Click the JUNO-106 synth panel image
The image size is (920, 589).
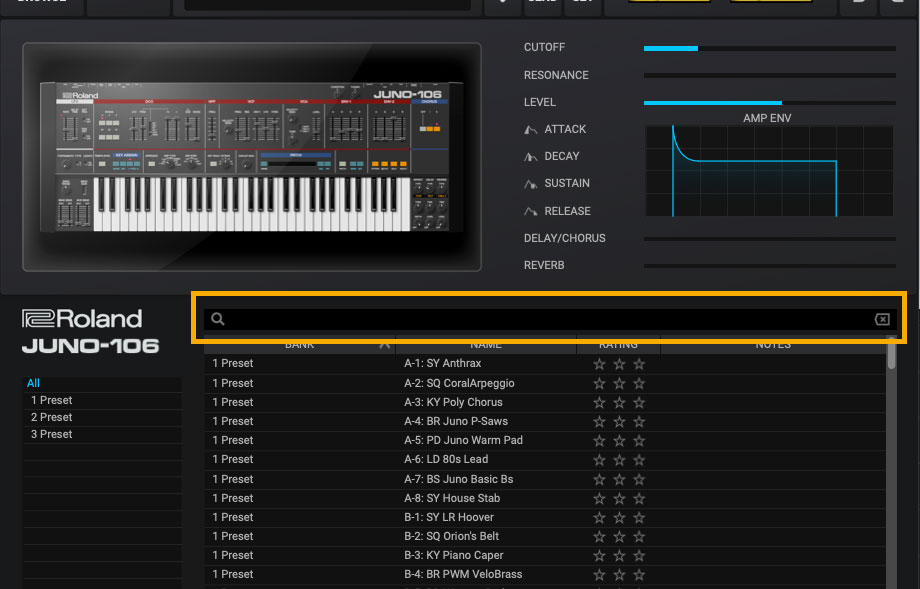tap(251, 157)
